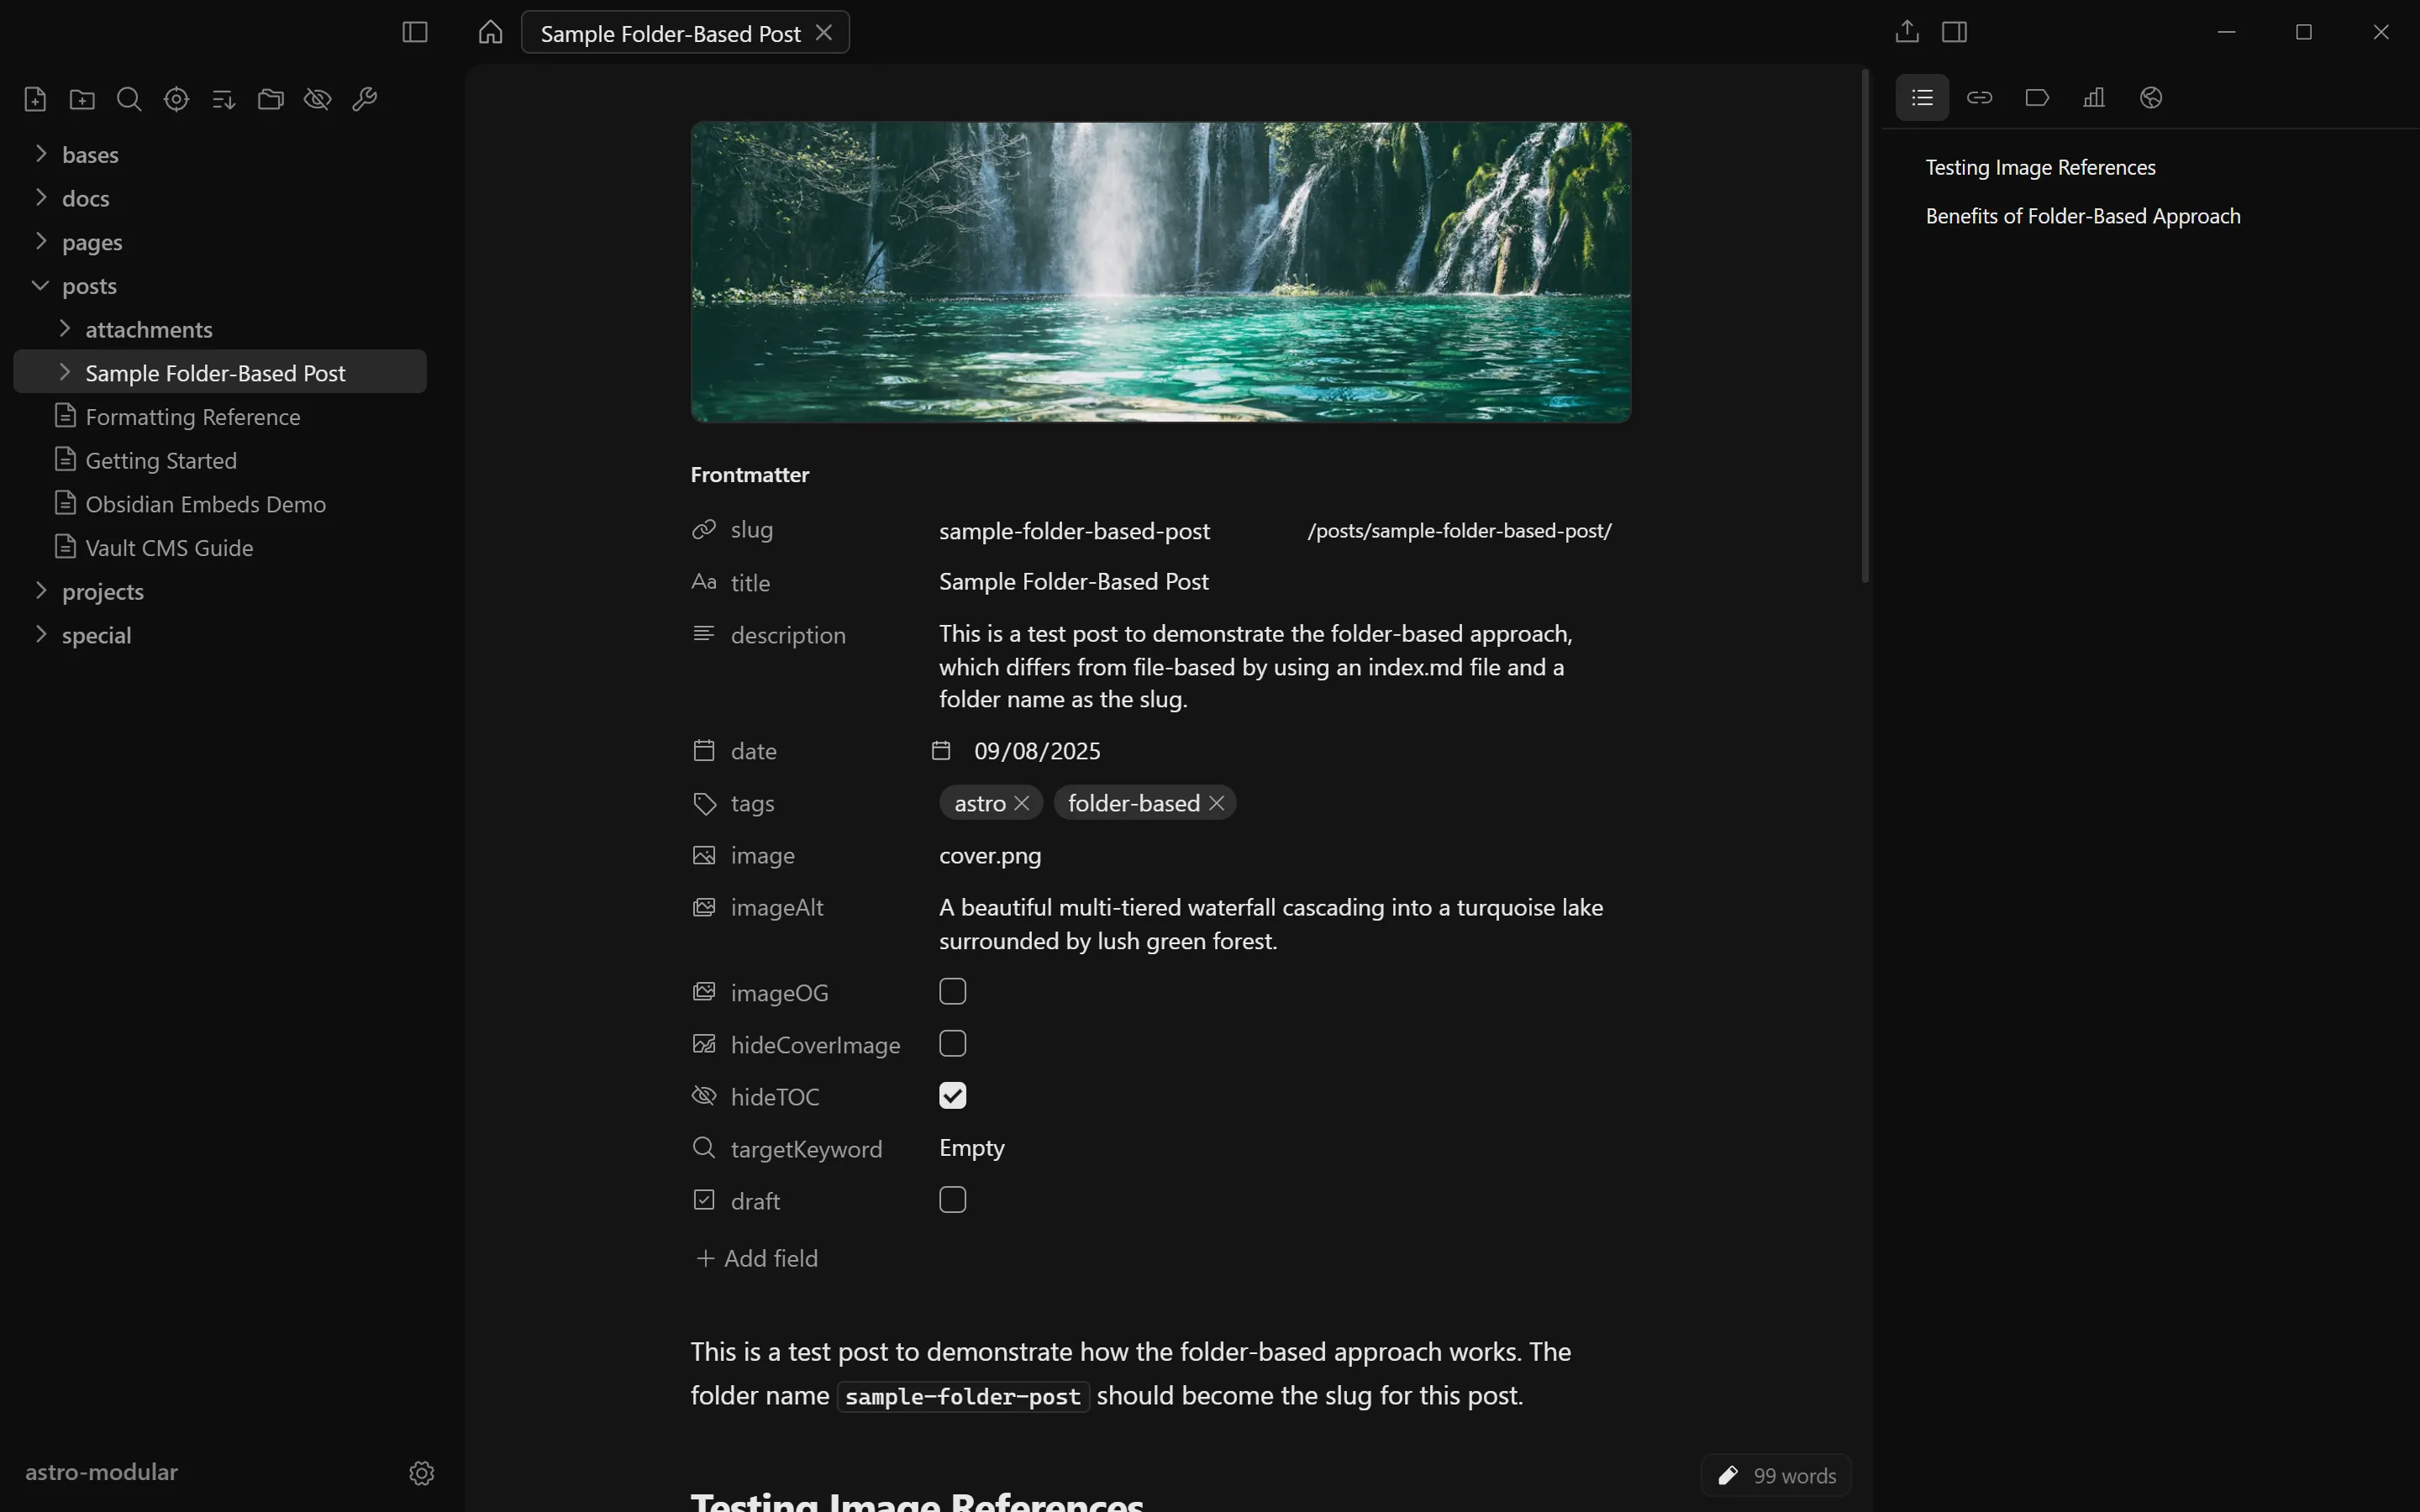Open the vault settings gear icon
This screenshot has height=1512, width=2420.
[x=422, y=1473]
